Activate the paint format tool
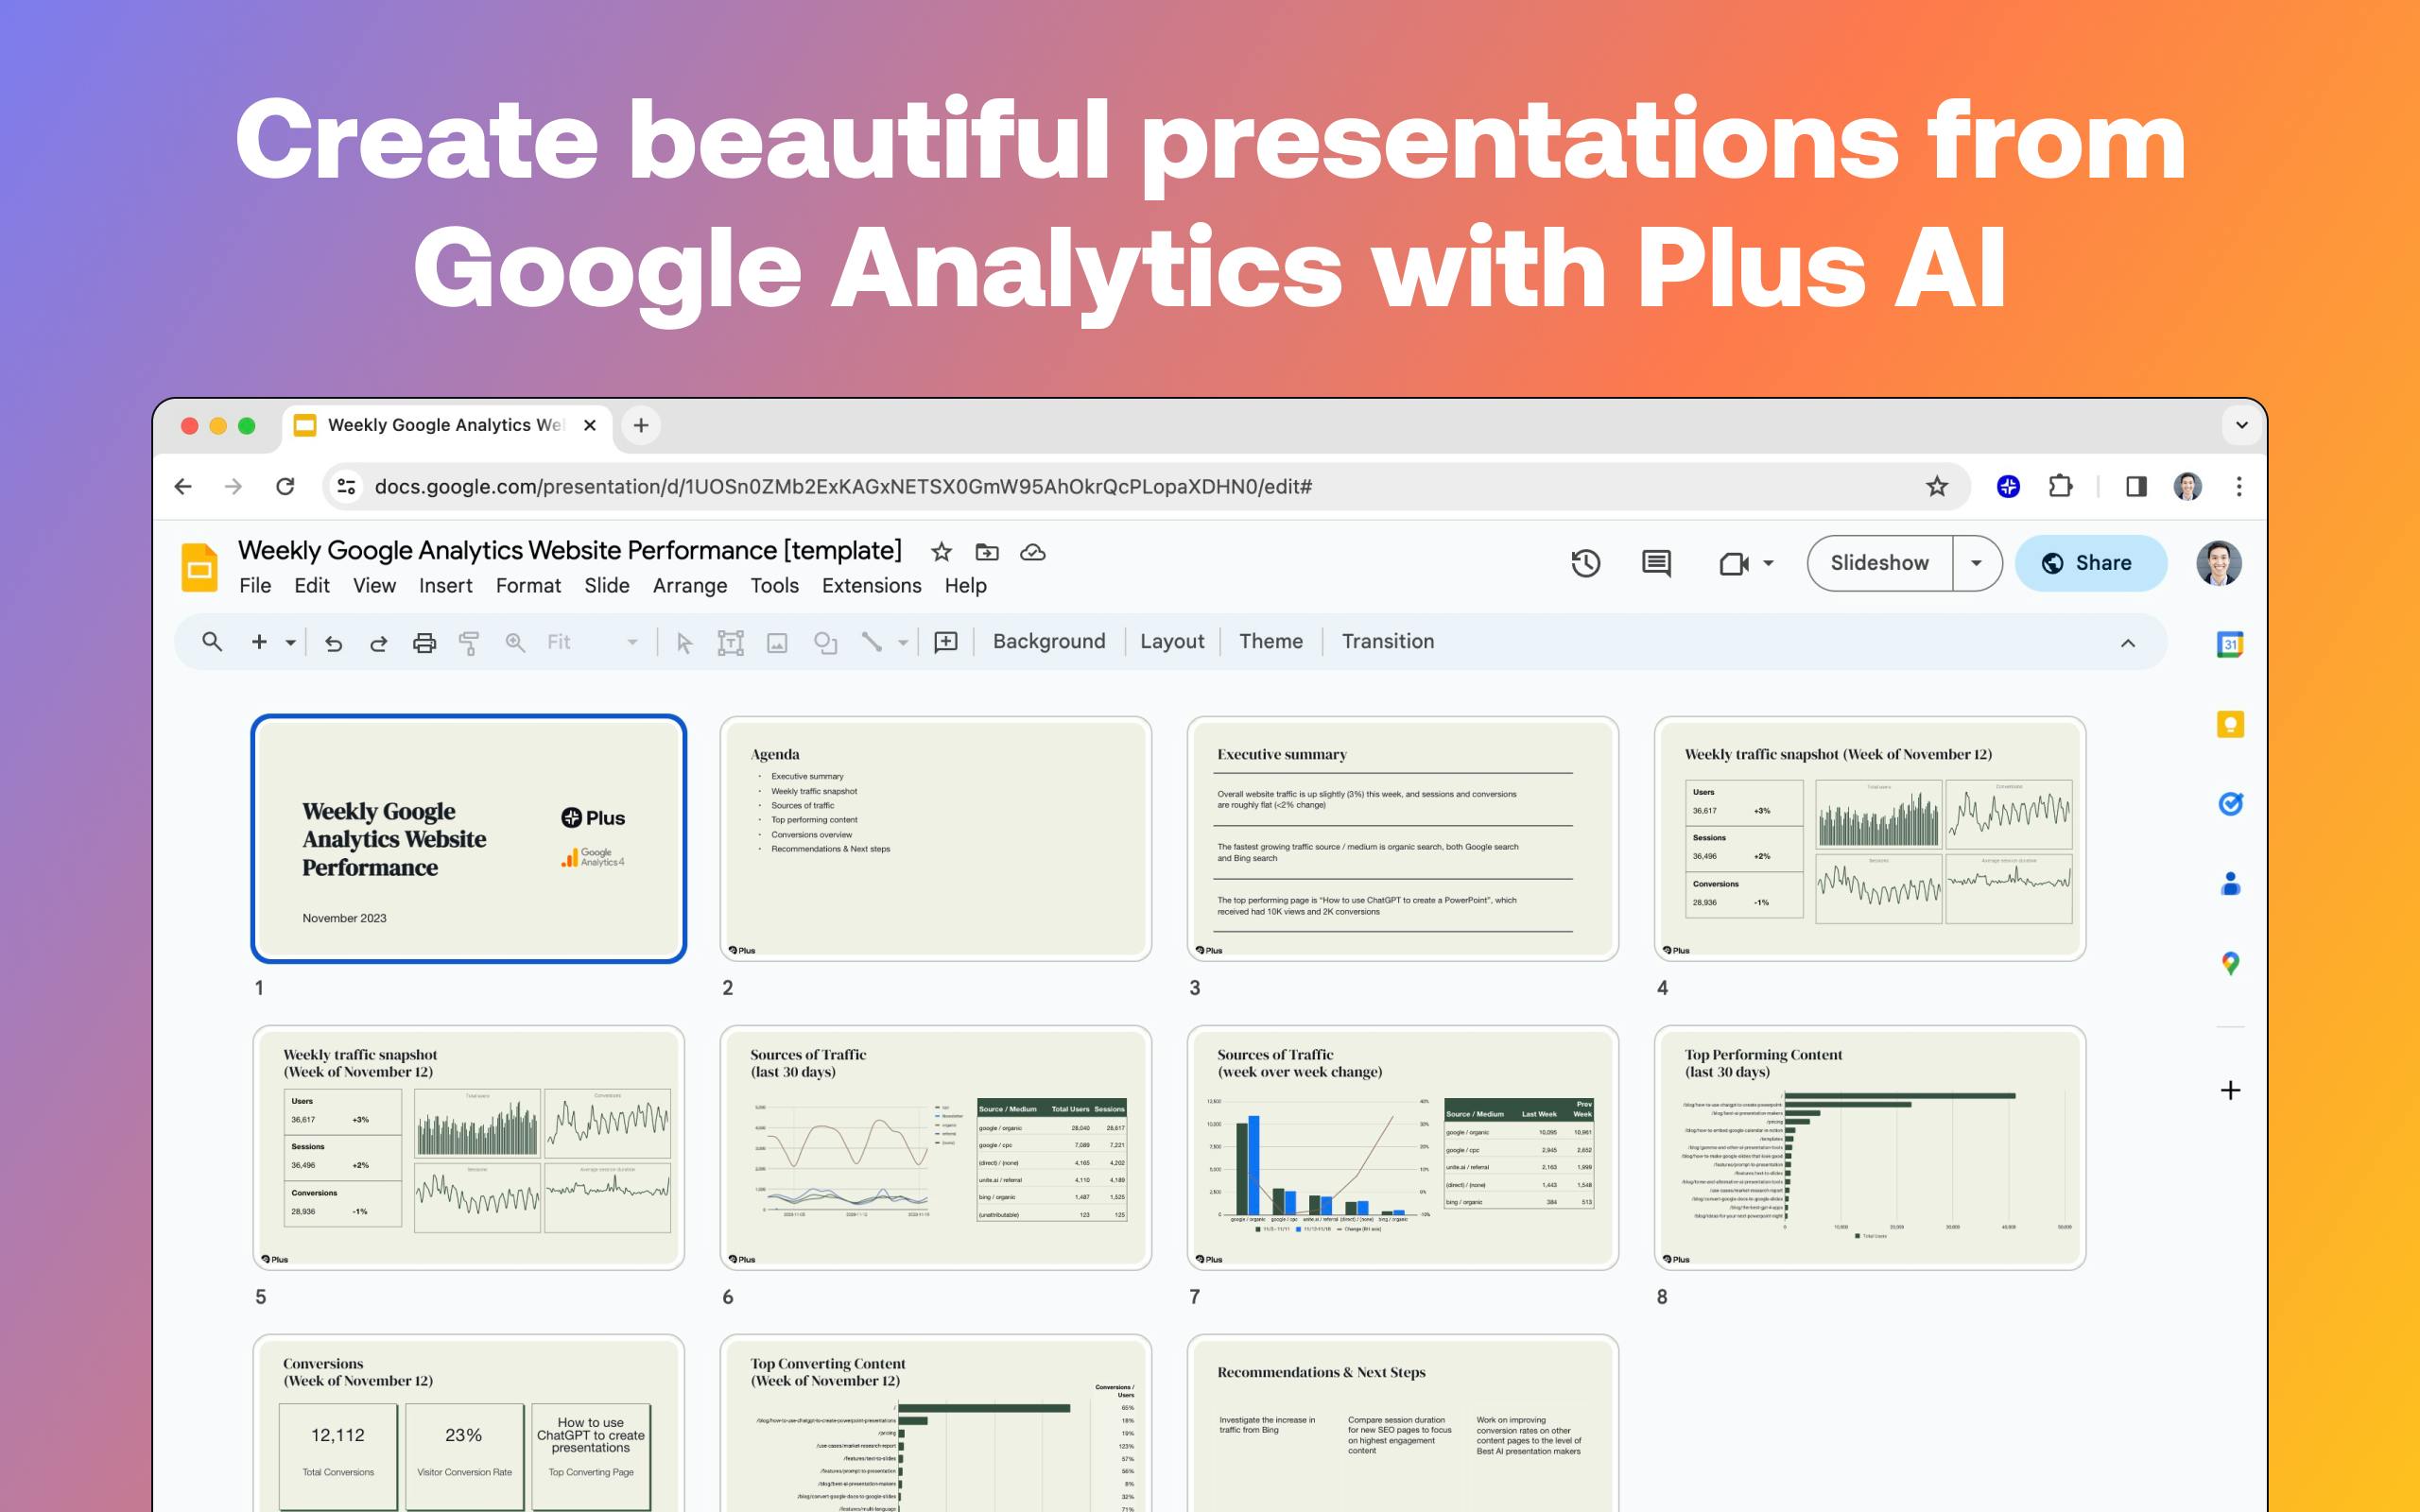 click(x=469, y=642)
